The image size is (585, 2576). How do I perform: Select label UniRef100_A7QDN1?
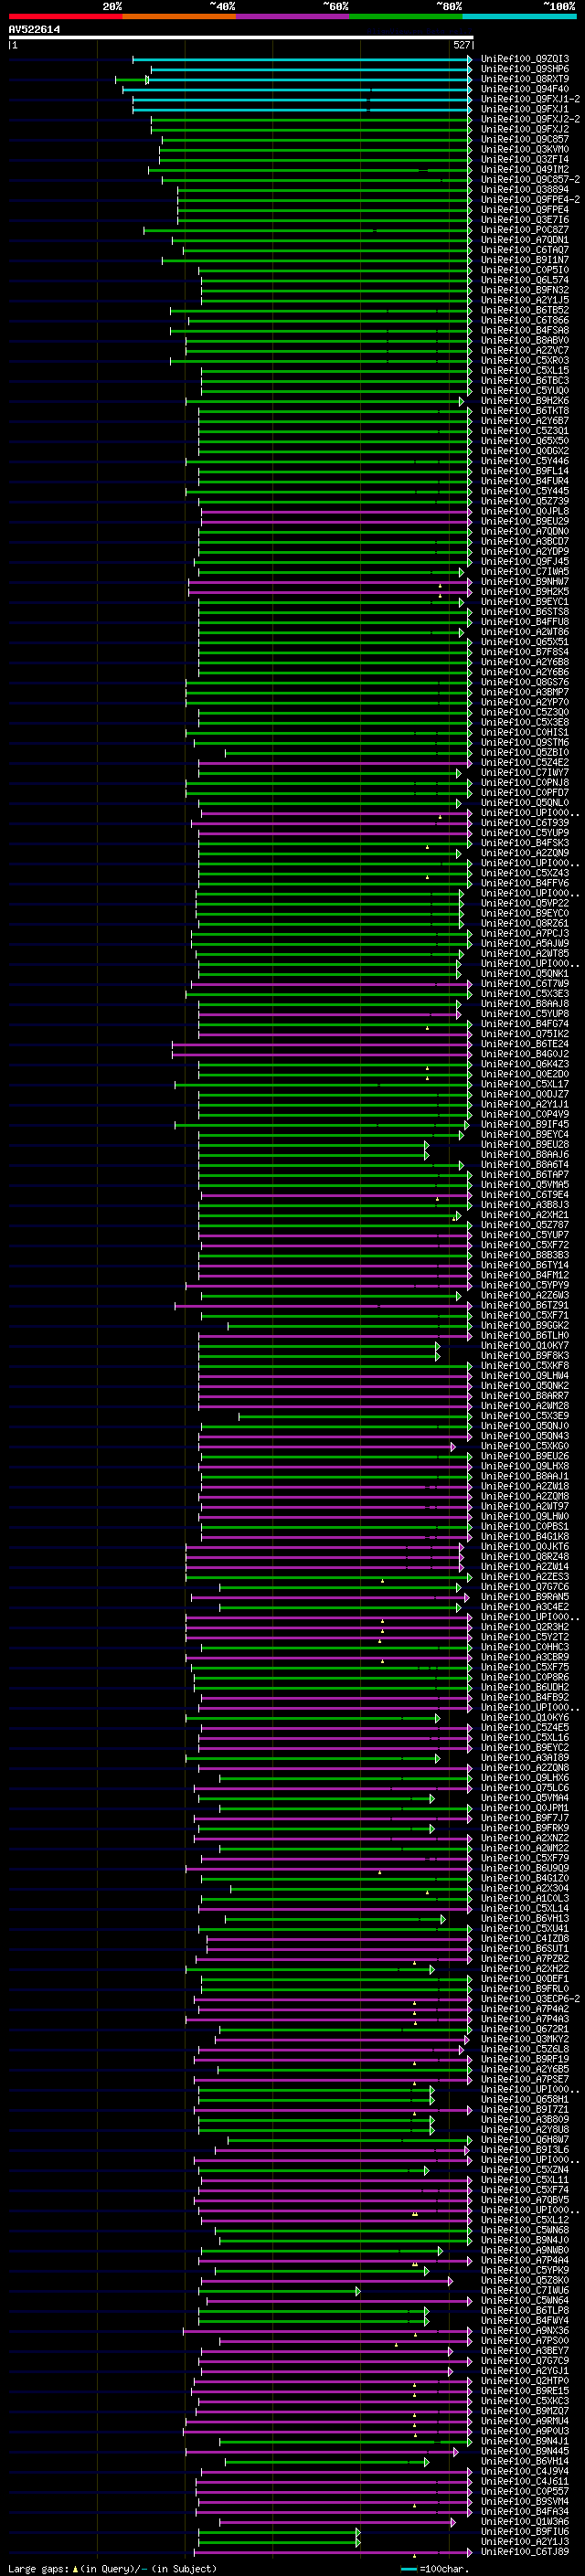[x=525, y=240]
